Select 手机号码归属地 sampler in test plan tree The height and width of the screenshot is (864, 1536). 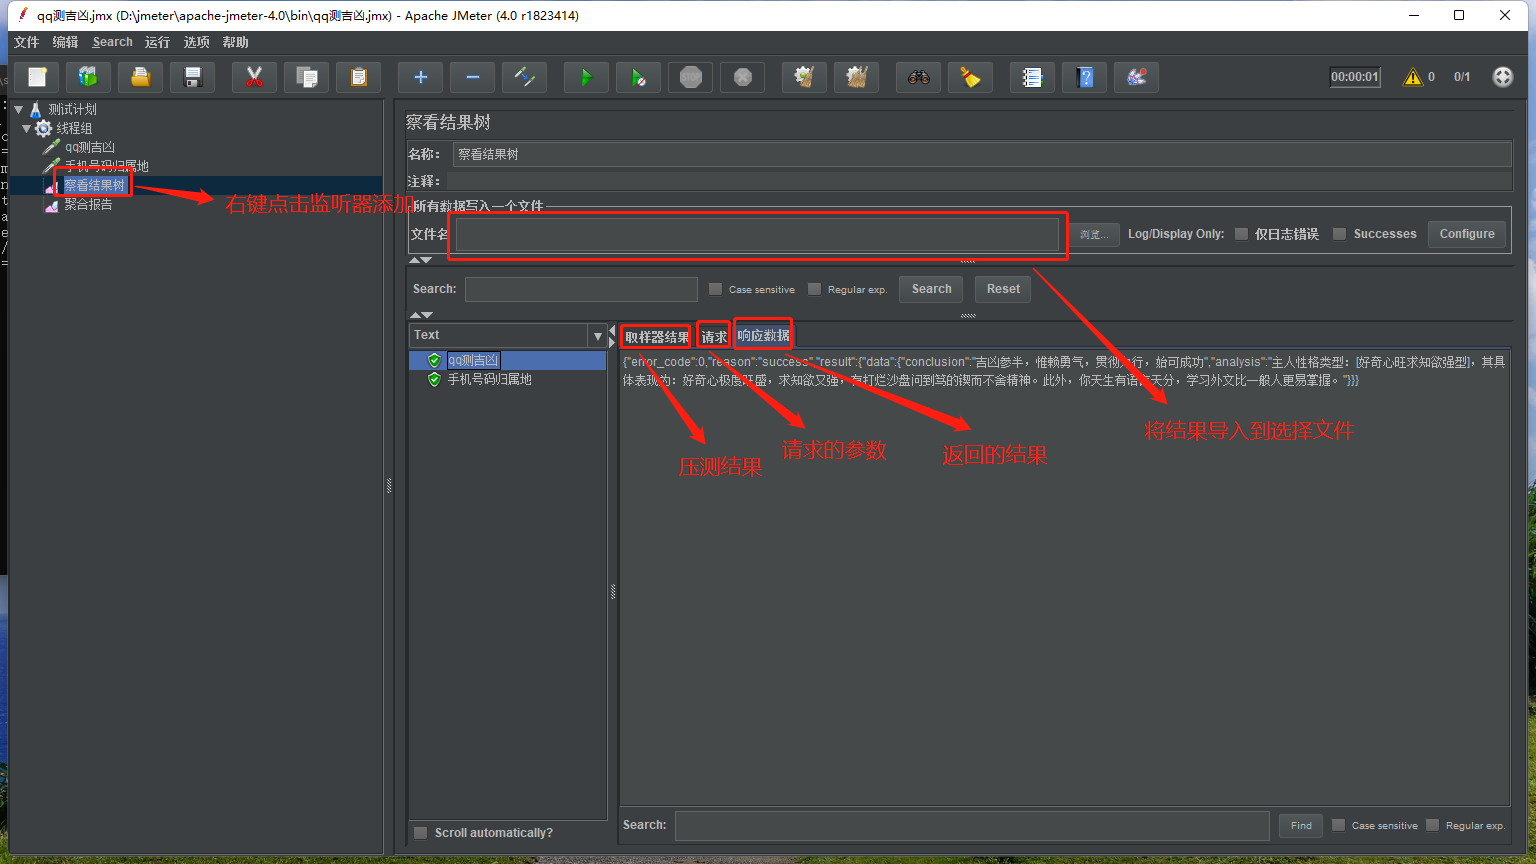tap(106, 166)
